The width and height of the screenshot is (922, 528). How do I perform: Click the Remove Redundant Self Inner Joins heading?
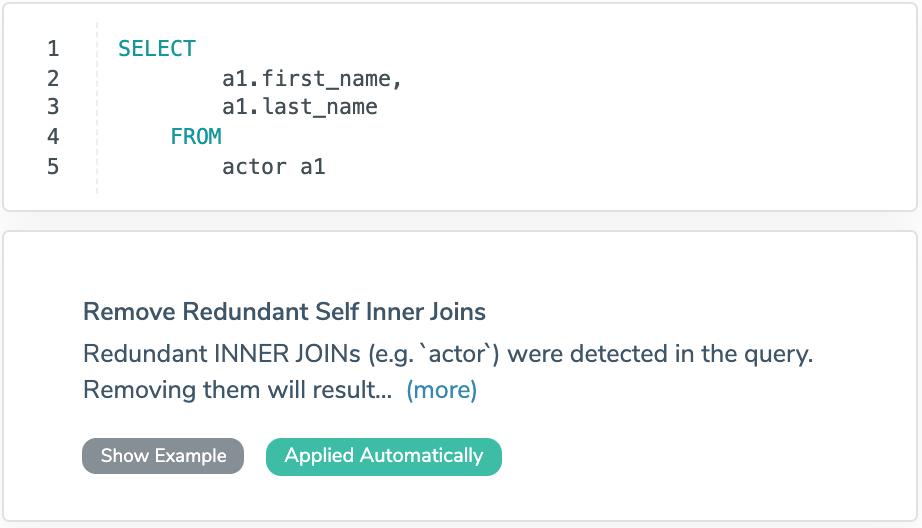(x=285, y=312)
